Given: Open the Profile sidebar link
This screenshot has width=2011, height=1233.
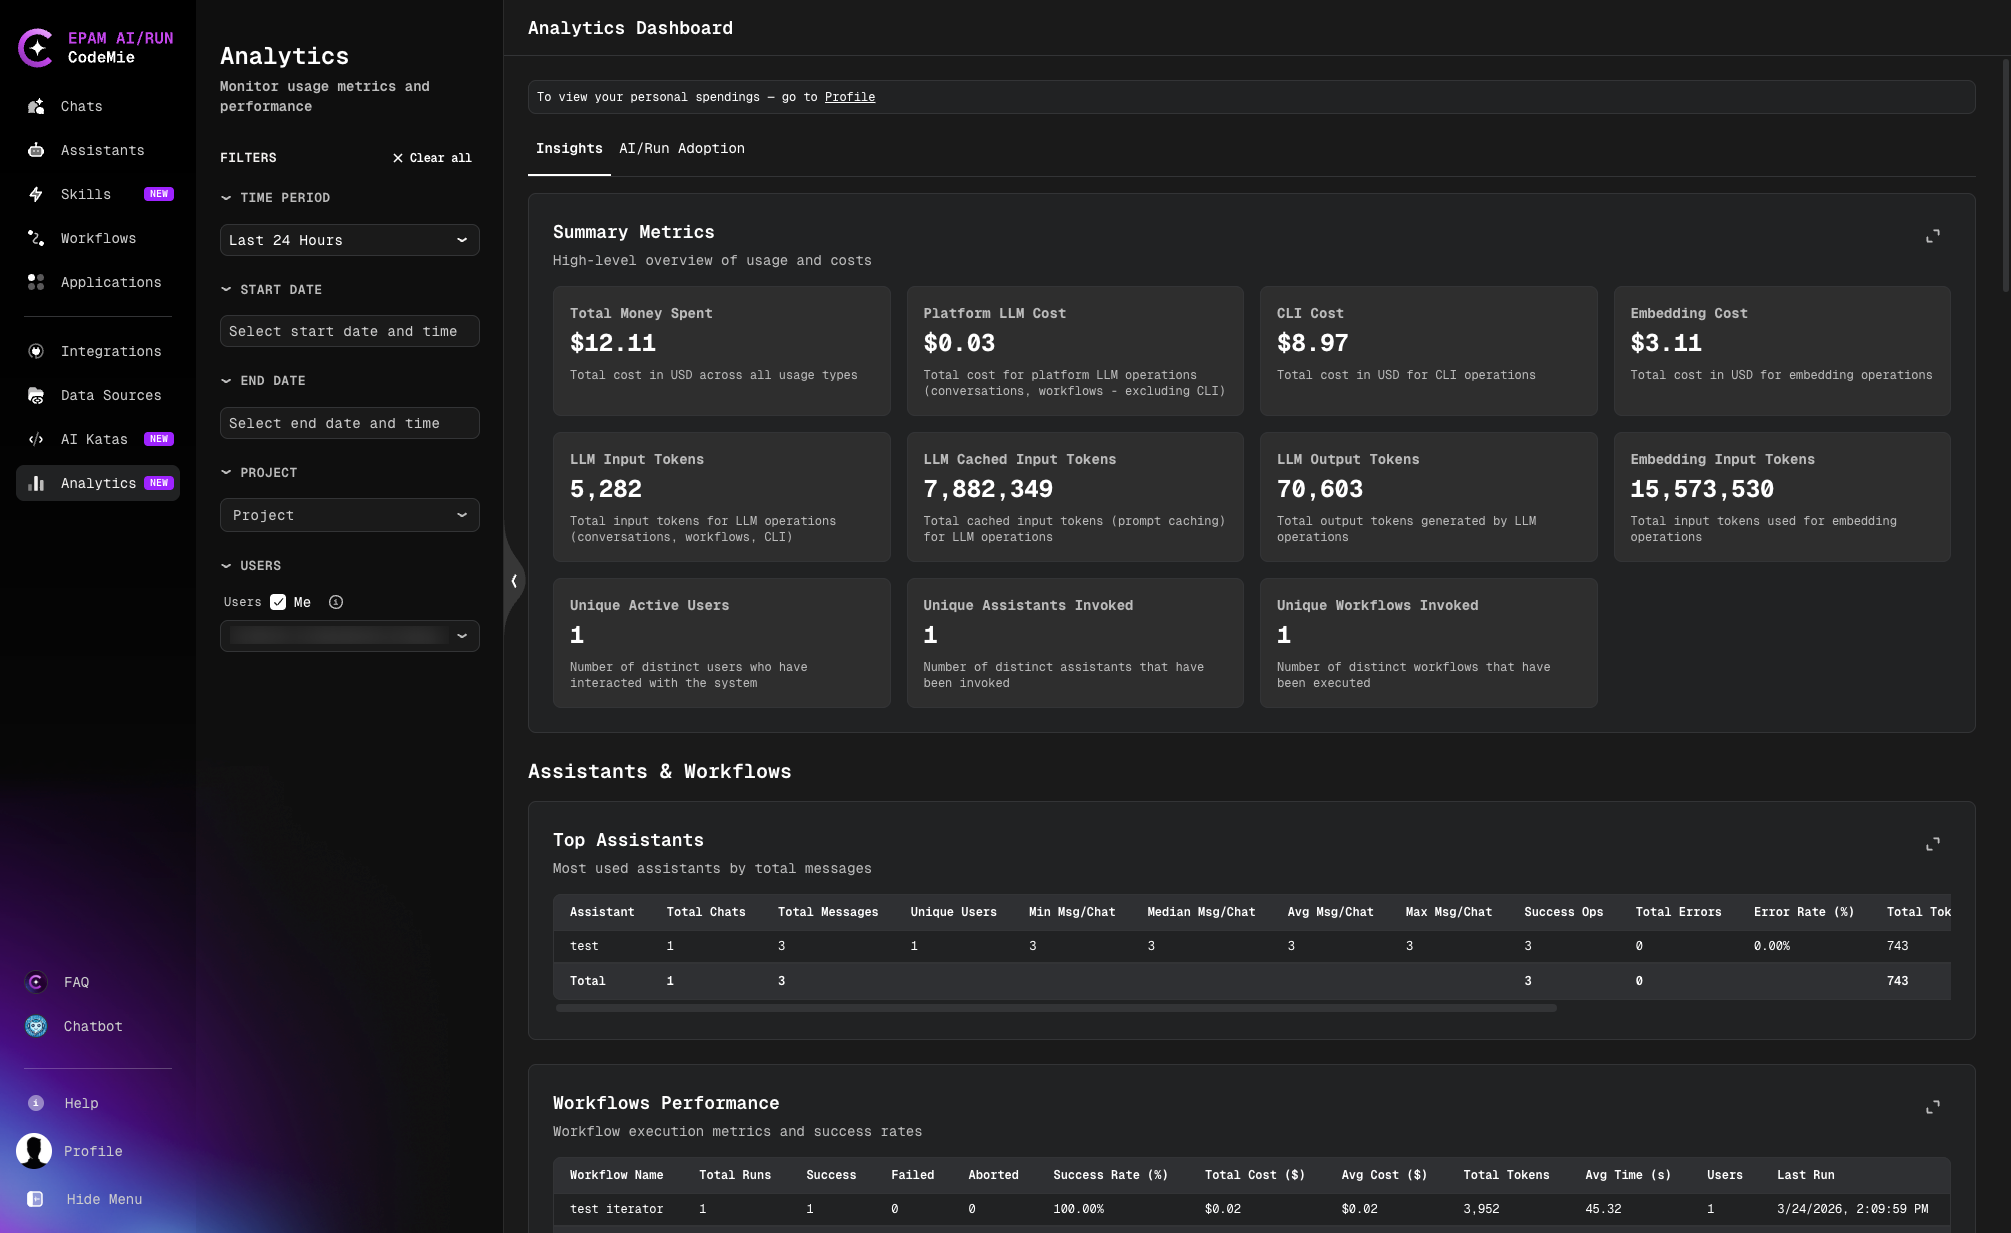Looking at the screenshot, I should click(x=93, y=1151).
